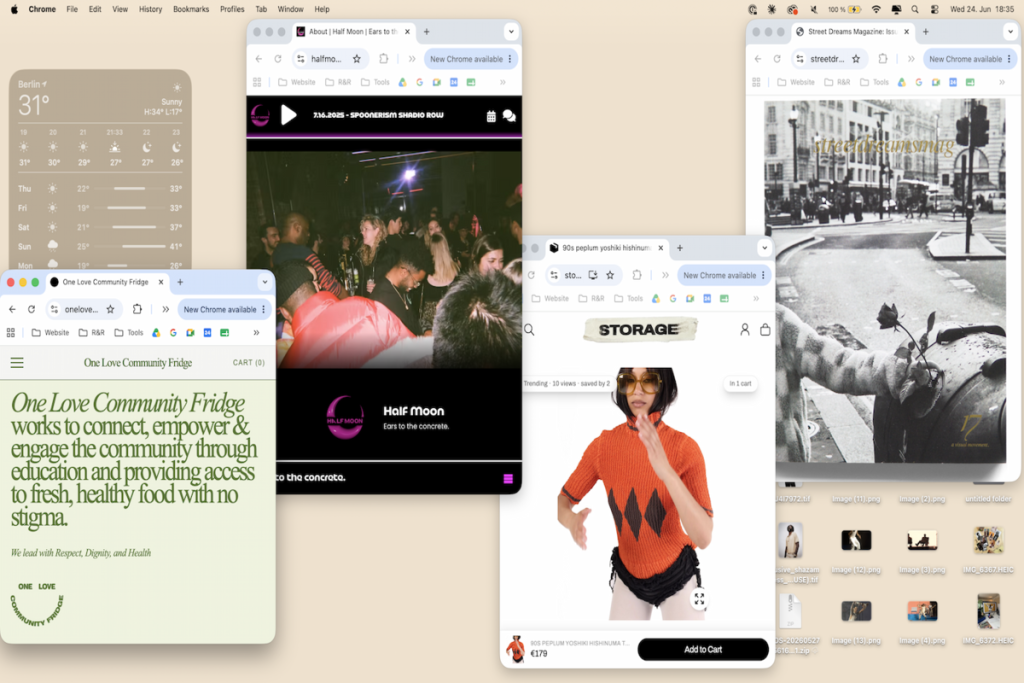Open the Half Moon schedule calendar icon
This screenshot has height=683, width=1024.
point(491,116)
